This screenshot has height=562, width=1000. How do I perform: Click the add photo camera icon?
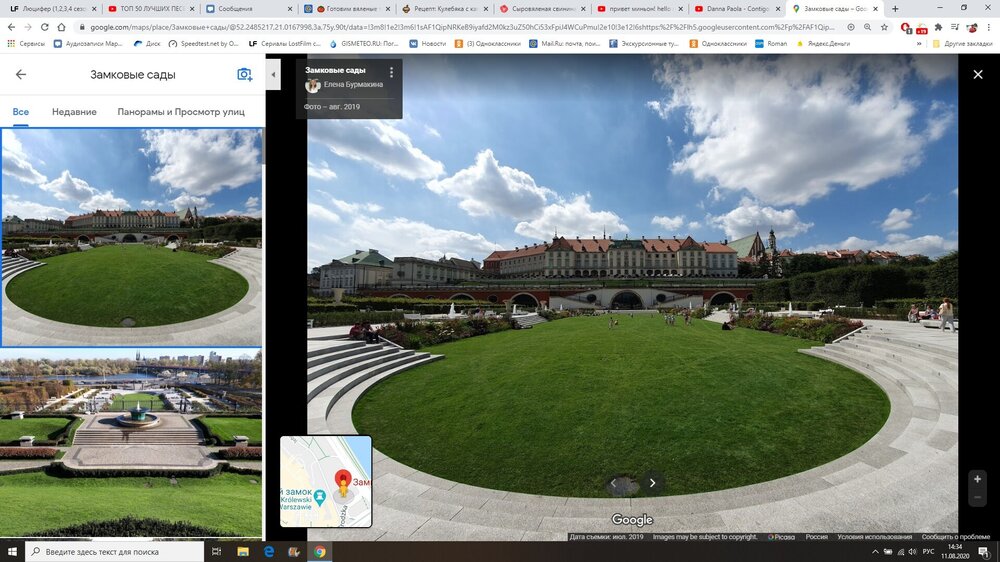coord(244,75)
